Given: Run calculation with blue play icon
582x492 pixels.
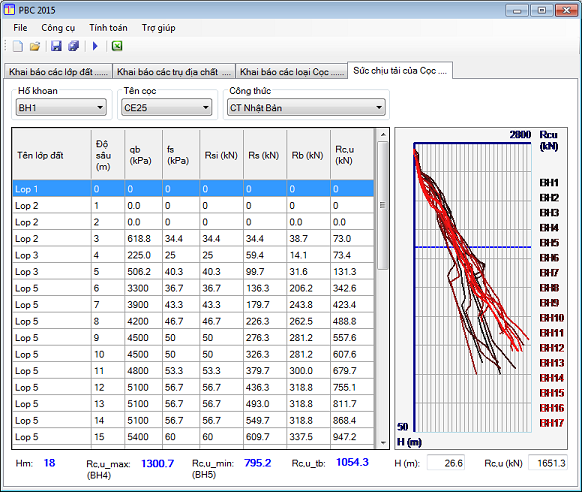Looking at the screenshot, I should pos(95,46).
